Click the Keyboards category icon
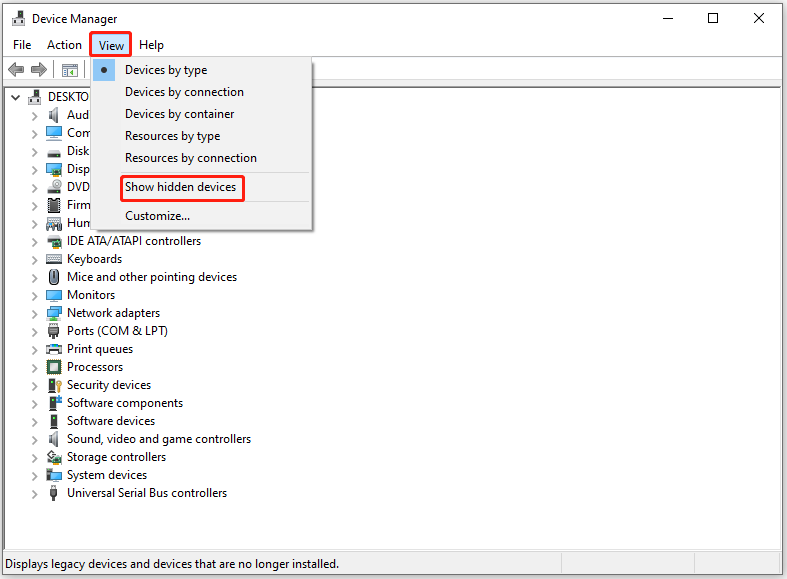This screenshot has width=787, height=579. pos(54,259)
